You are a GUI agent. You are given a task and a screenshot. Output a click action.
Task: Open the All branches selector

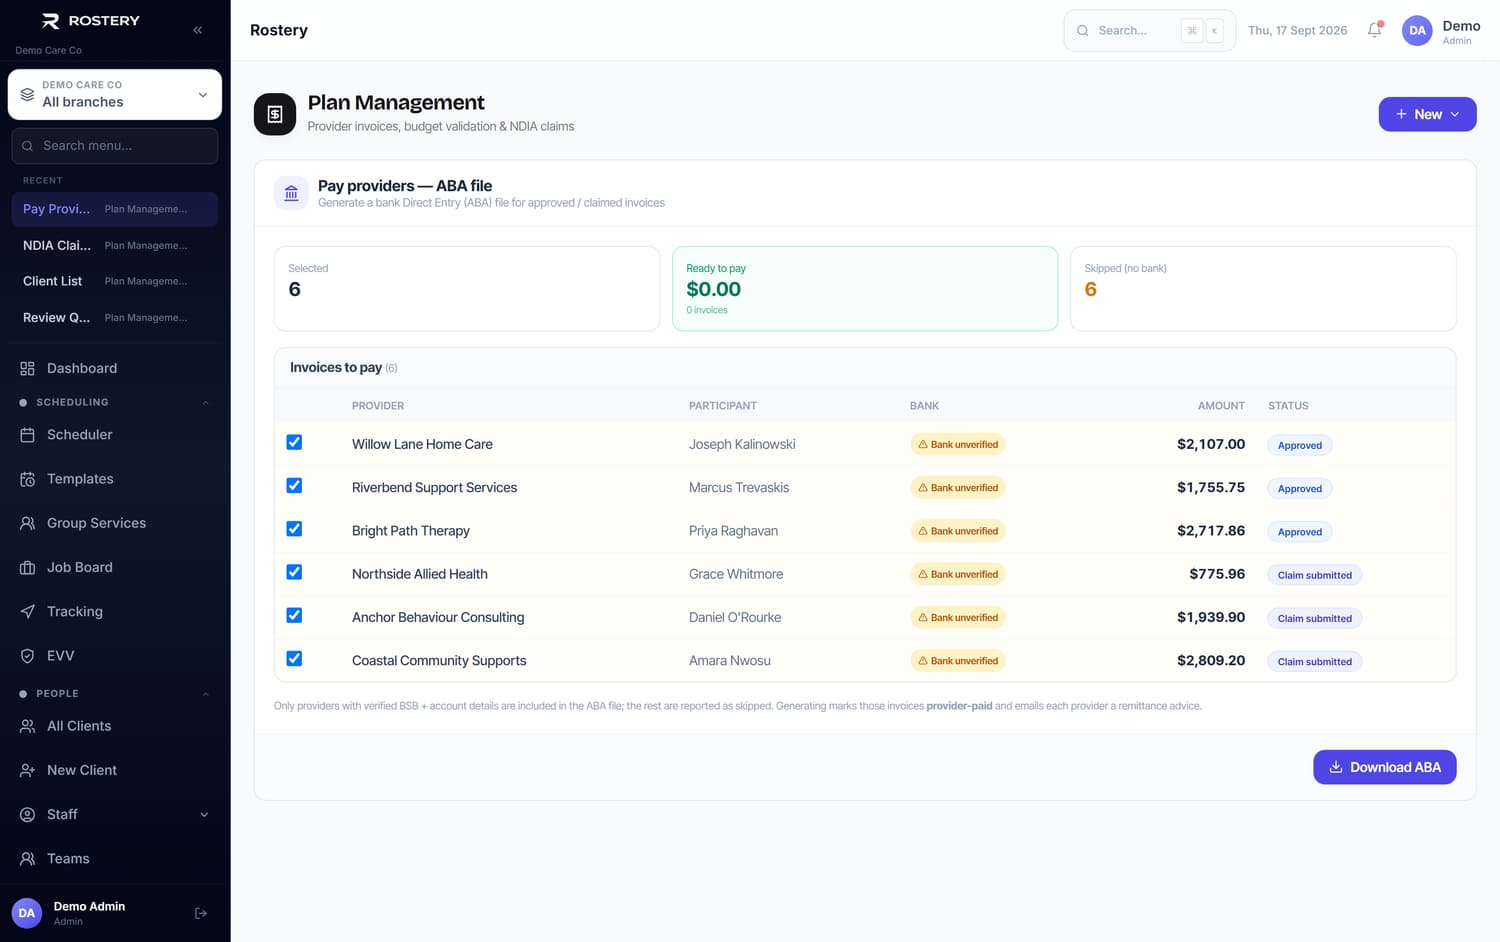115,94
